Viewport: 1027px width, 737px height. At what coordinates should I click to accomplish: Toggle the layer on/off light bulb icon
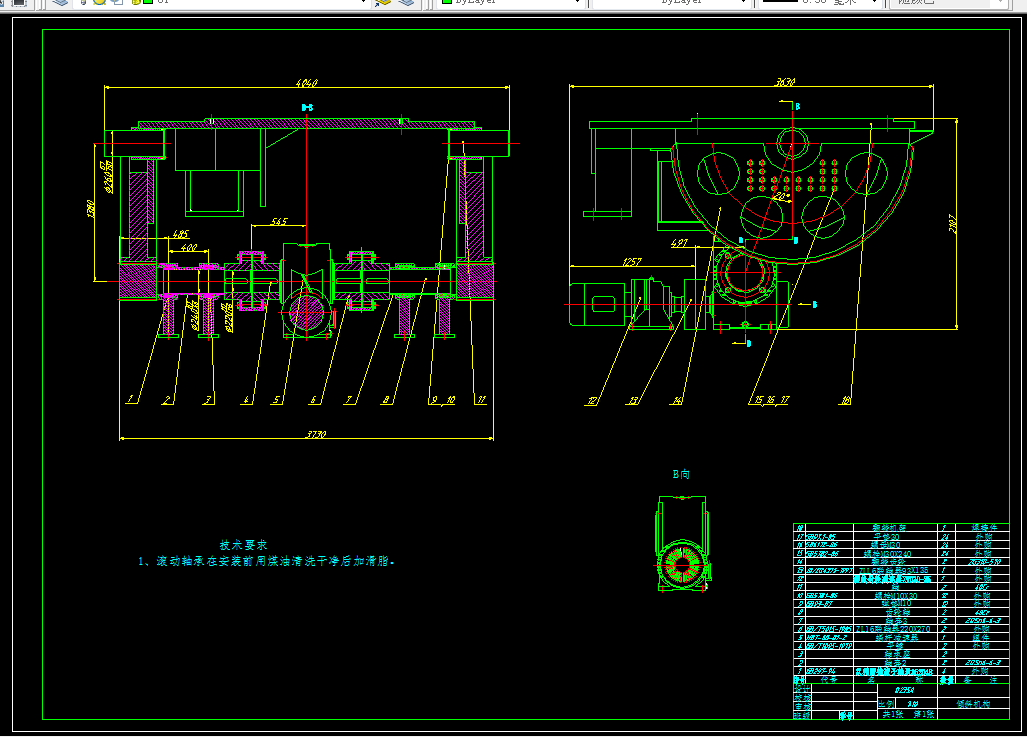pos(84,2)
